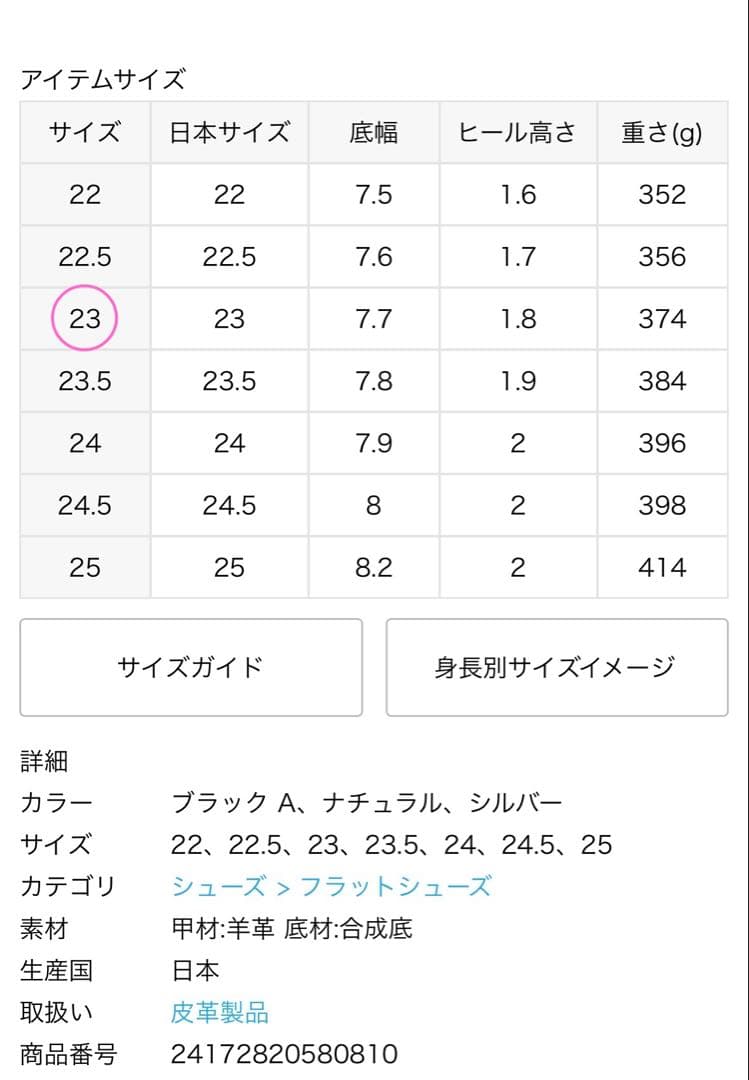Click the 底幅 column header

click(373, 131)
